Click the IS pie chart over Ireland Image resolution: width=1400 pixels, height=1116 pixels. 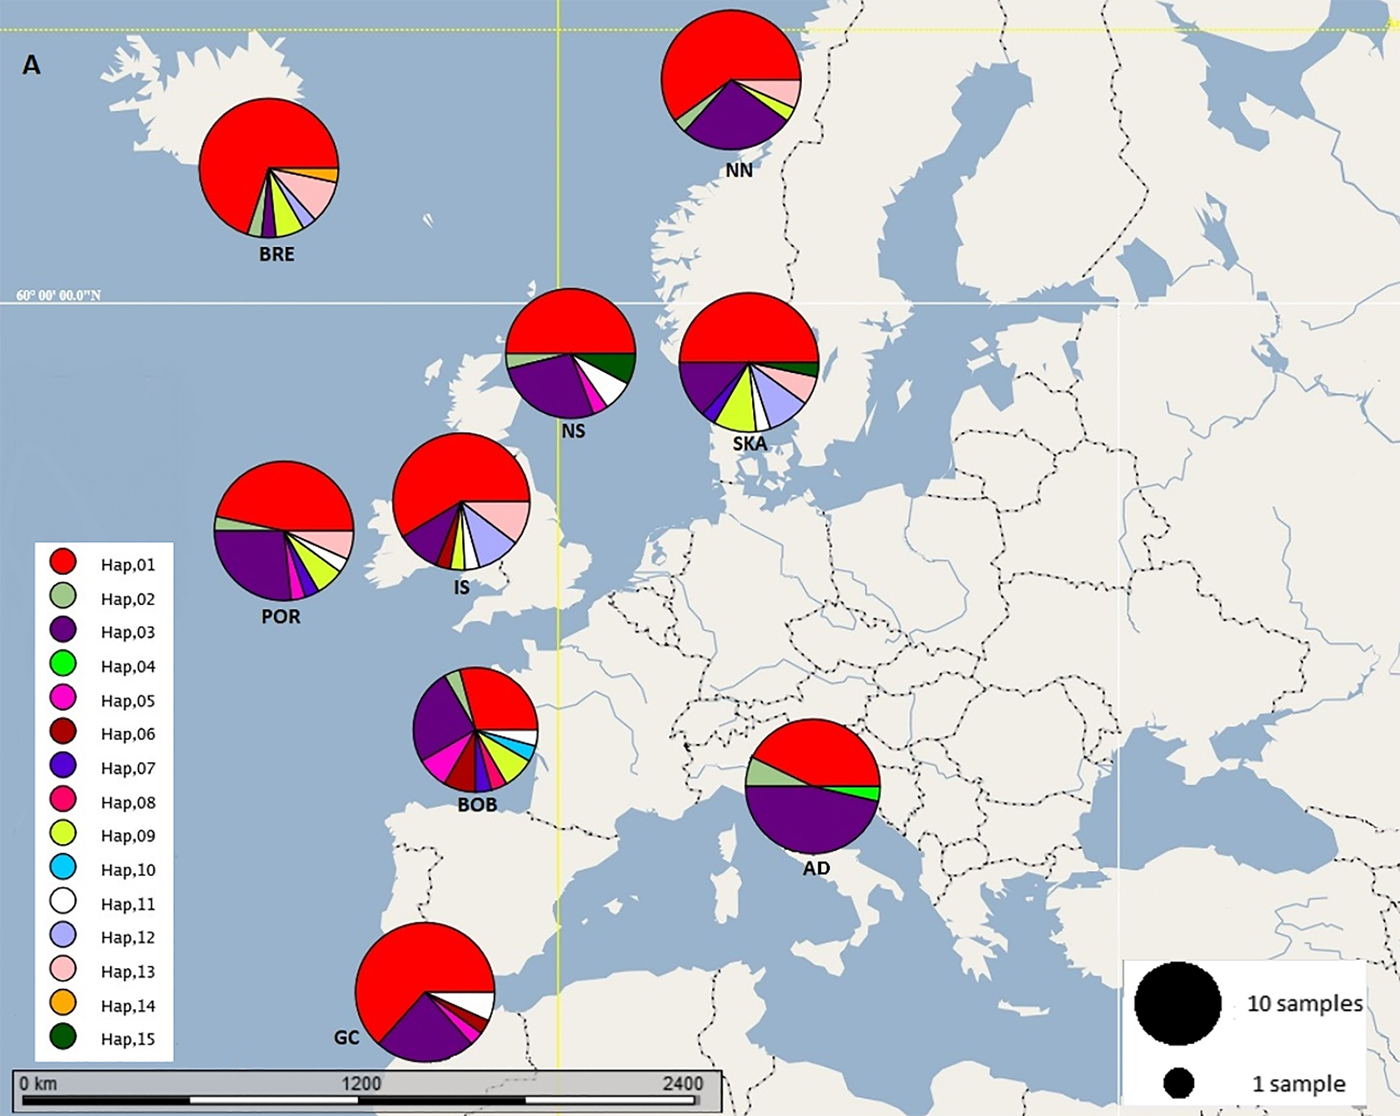click(x=461, y=502)
